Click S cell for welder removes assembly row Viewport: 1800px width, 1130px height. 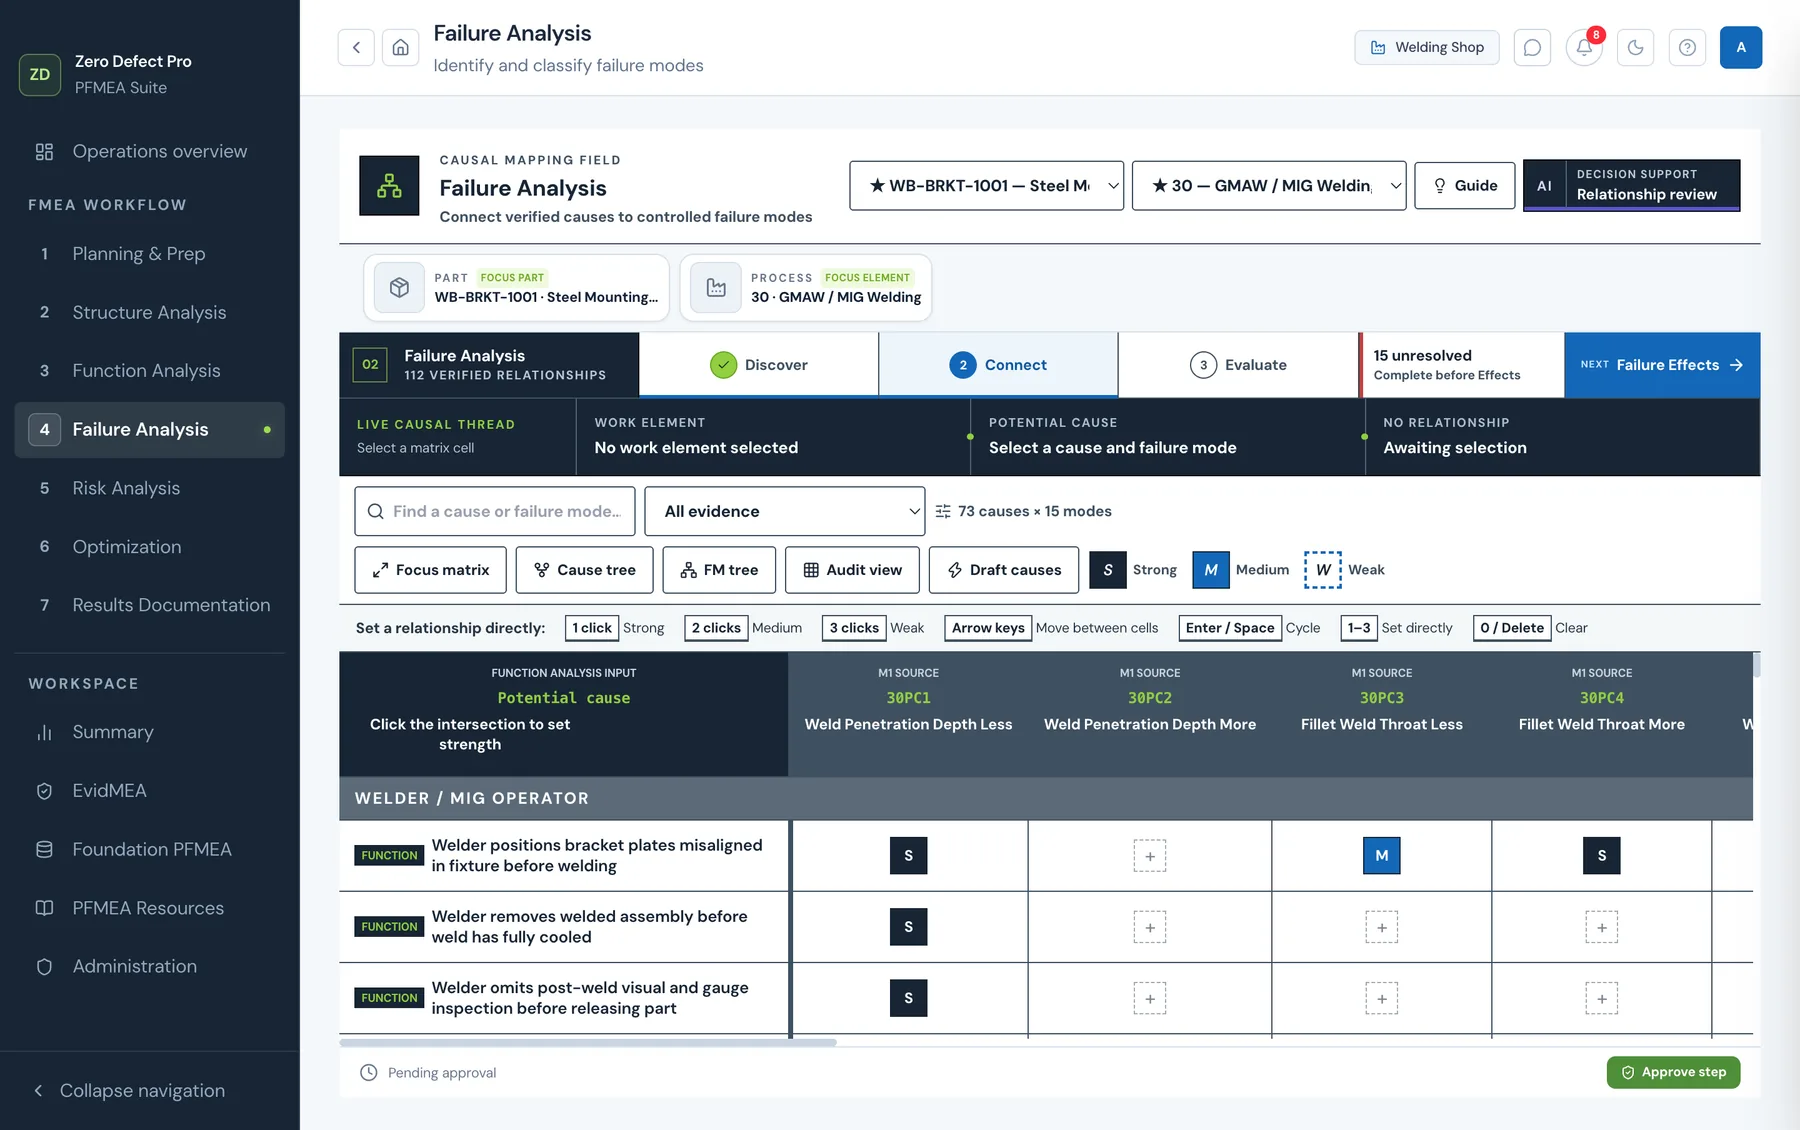[908, 927]
